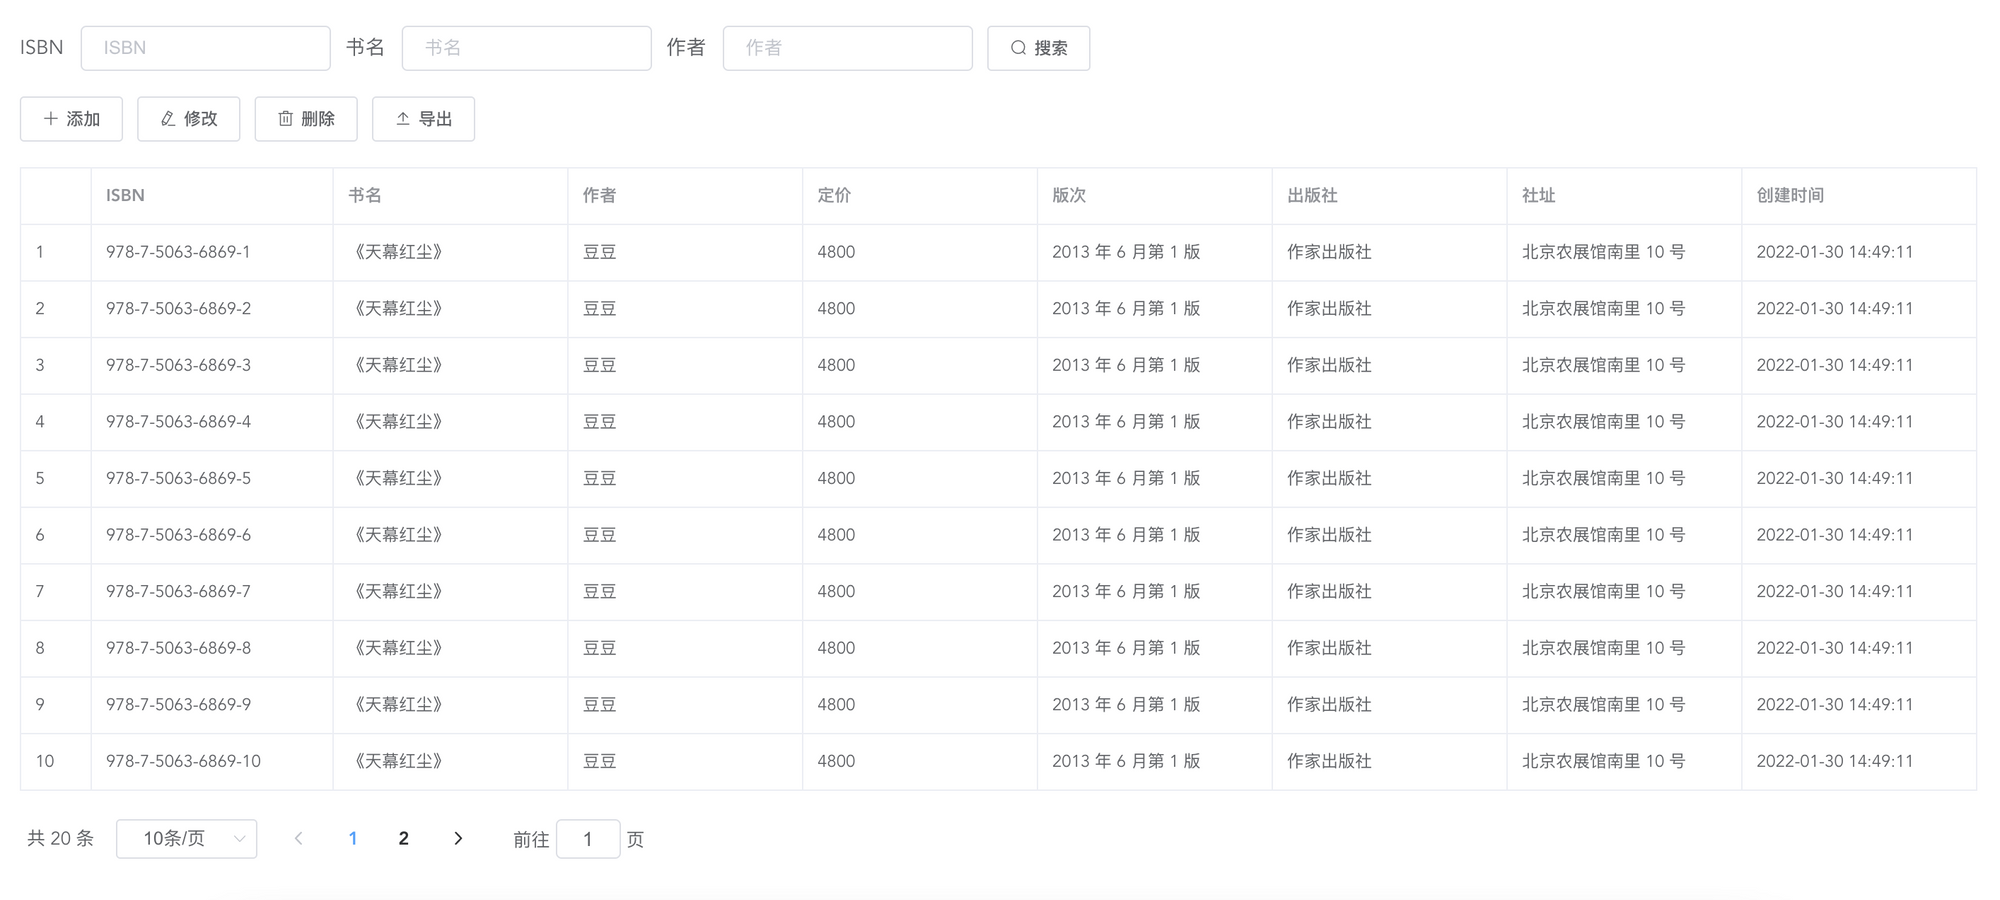This screenshot has height=900, width=2000.
Task: Click price 4800 in row 3
Action: point(836,366)
